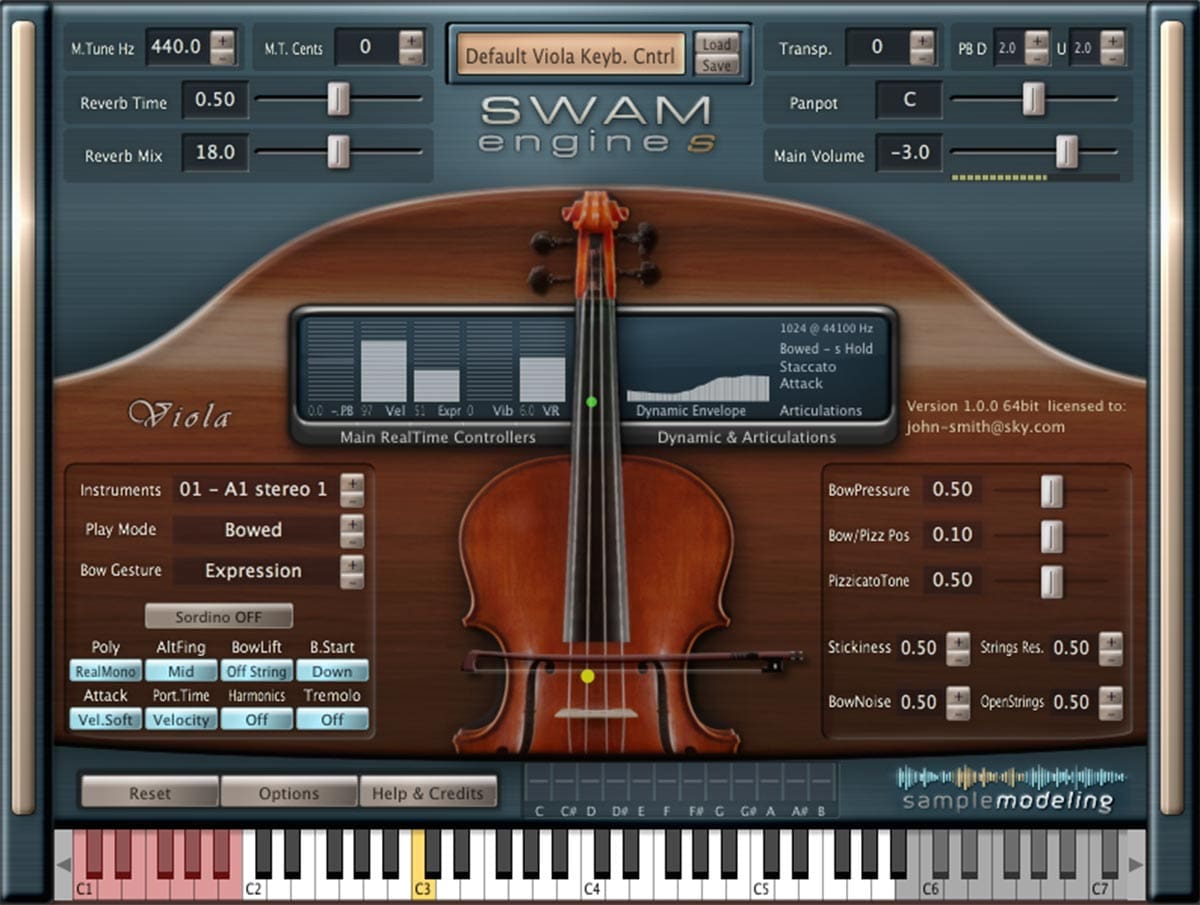Open Bow Gesture Expression selector
1200x905 pixels.
[x=253, y=571]
